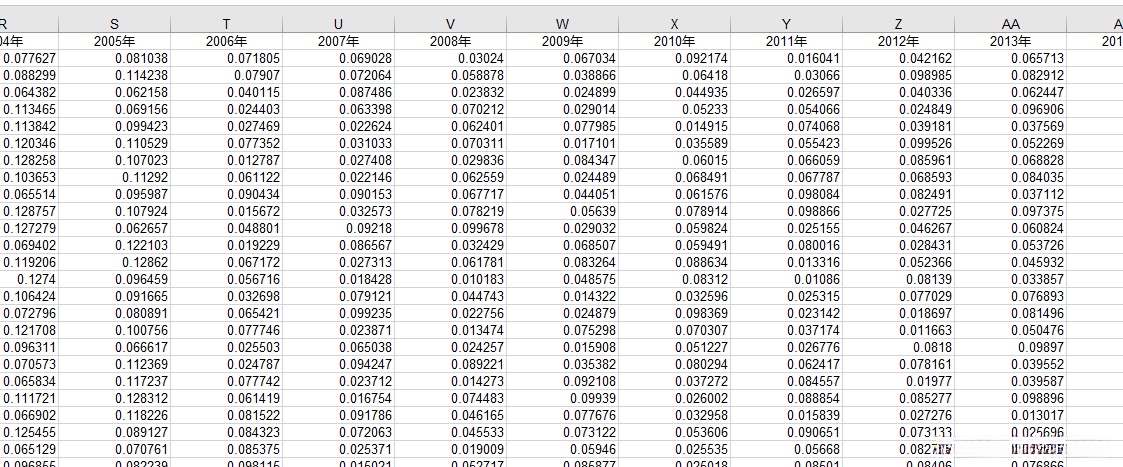Select column U header

(x=338, y=24)
